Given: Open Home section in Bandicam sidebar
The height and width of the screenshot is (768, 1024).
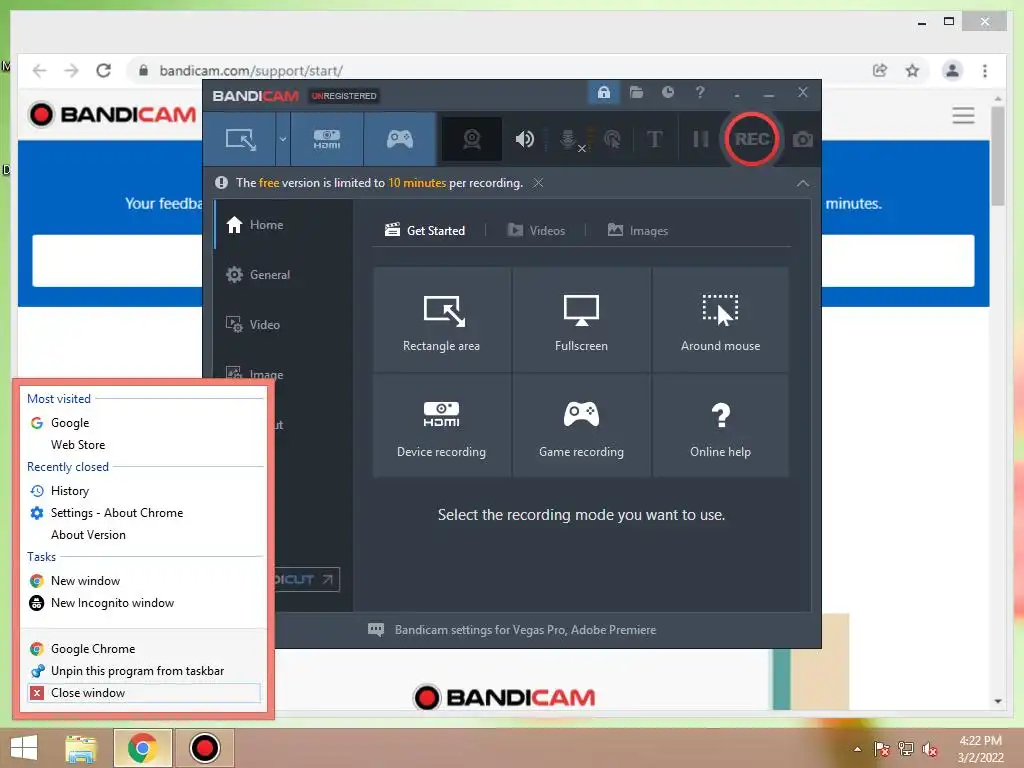Looking at the screenshot, I should (283, 225).
